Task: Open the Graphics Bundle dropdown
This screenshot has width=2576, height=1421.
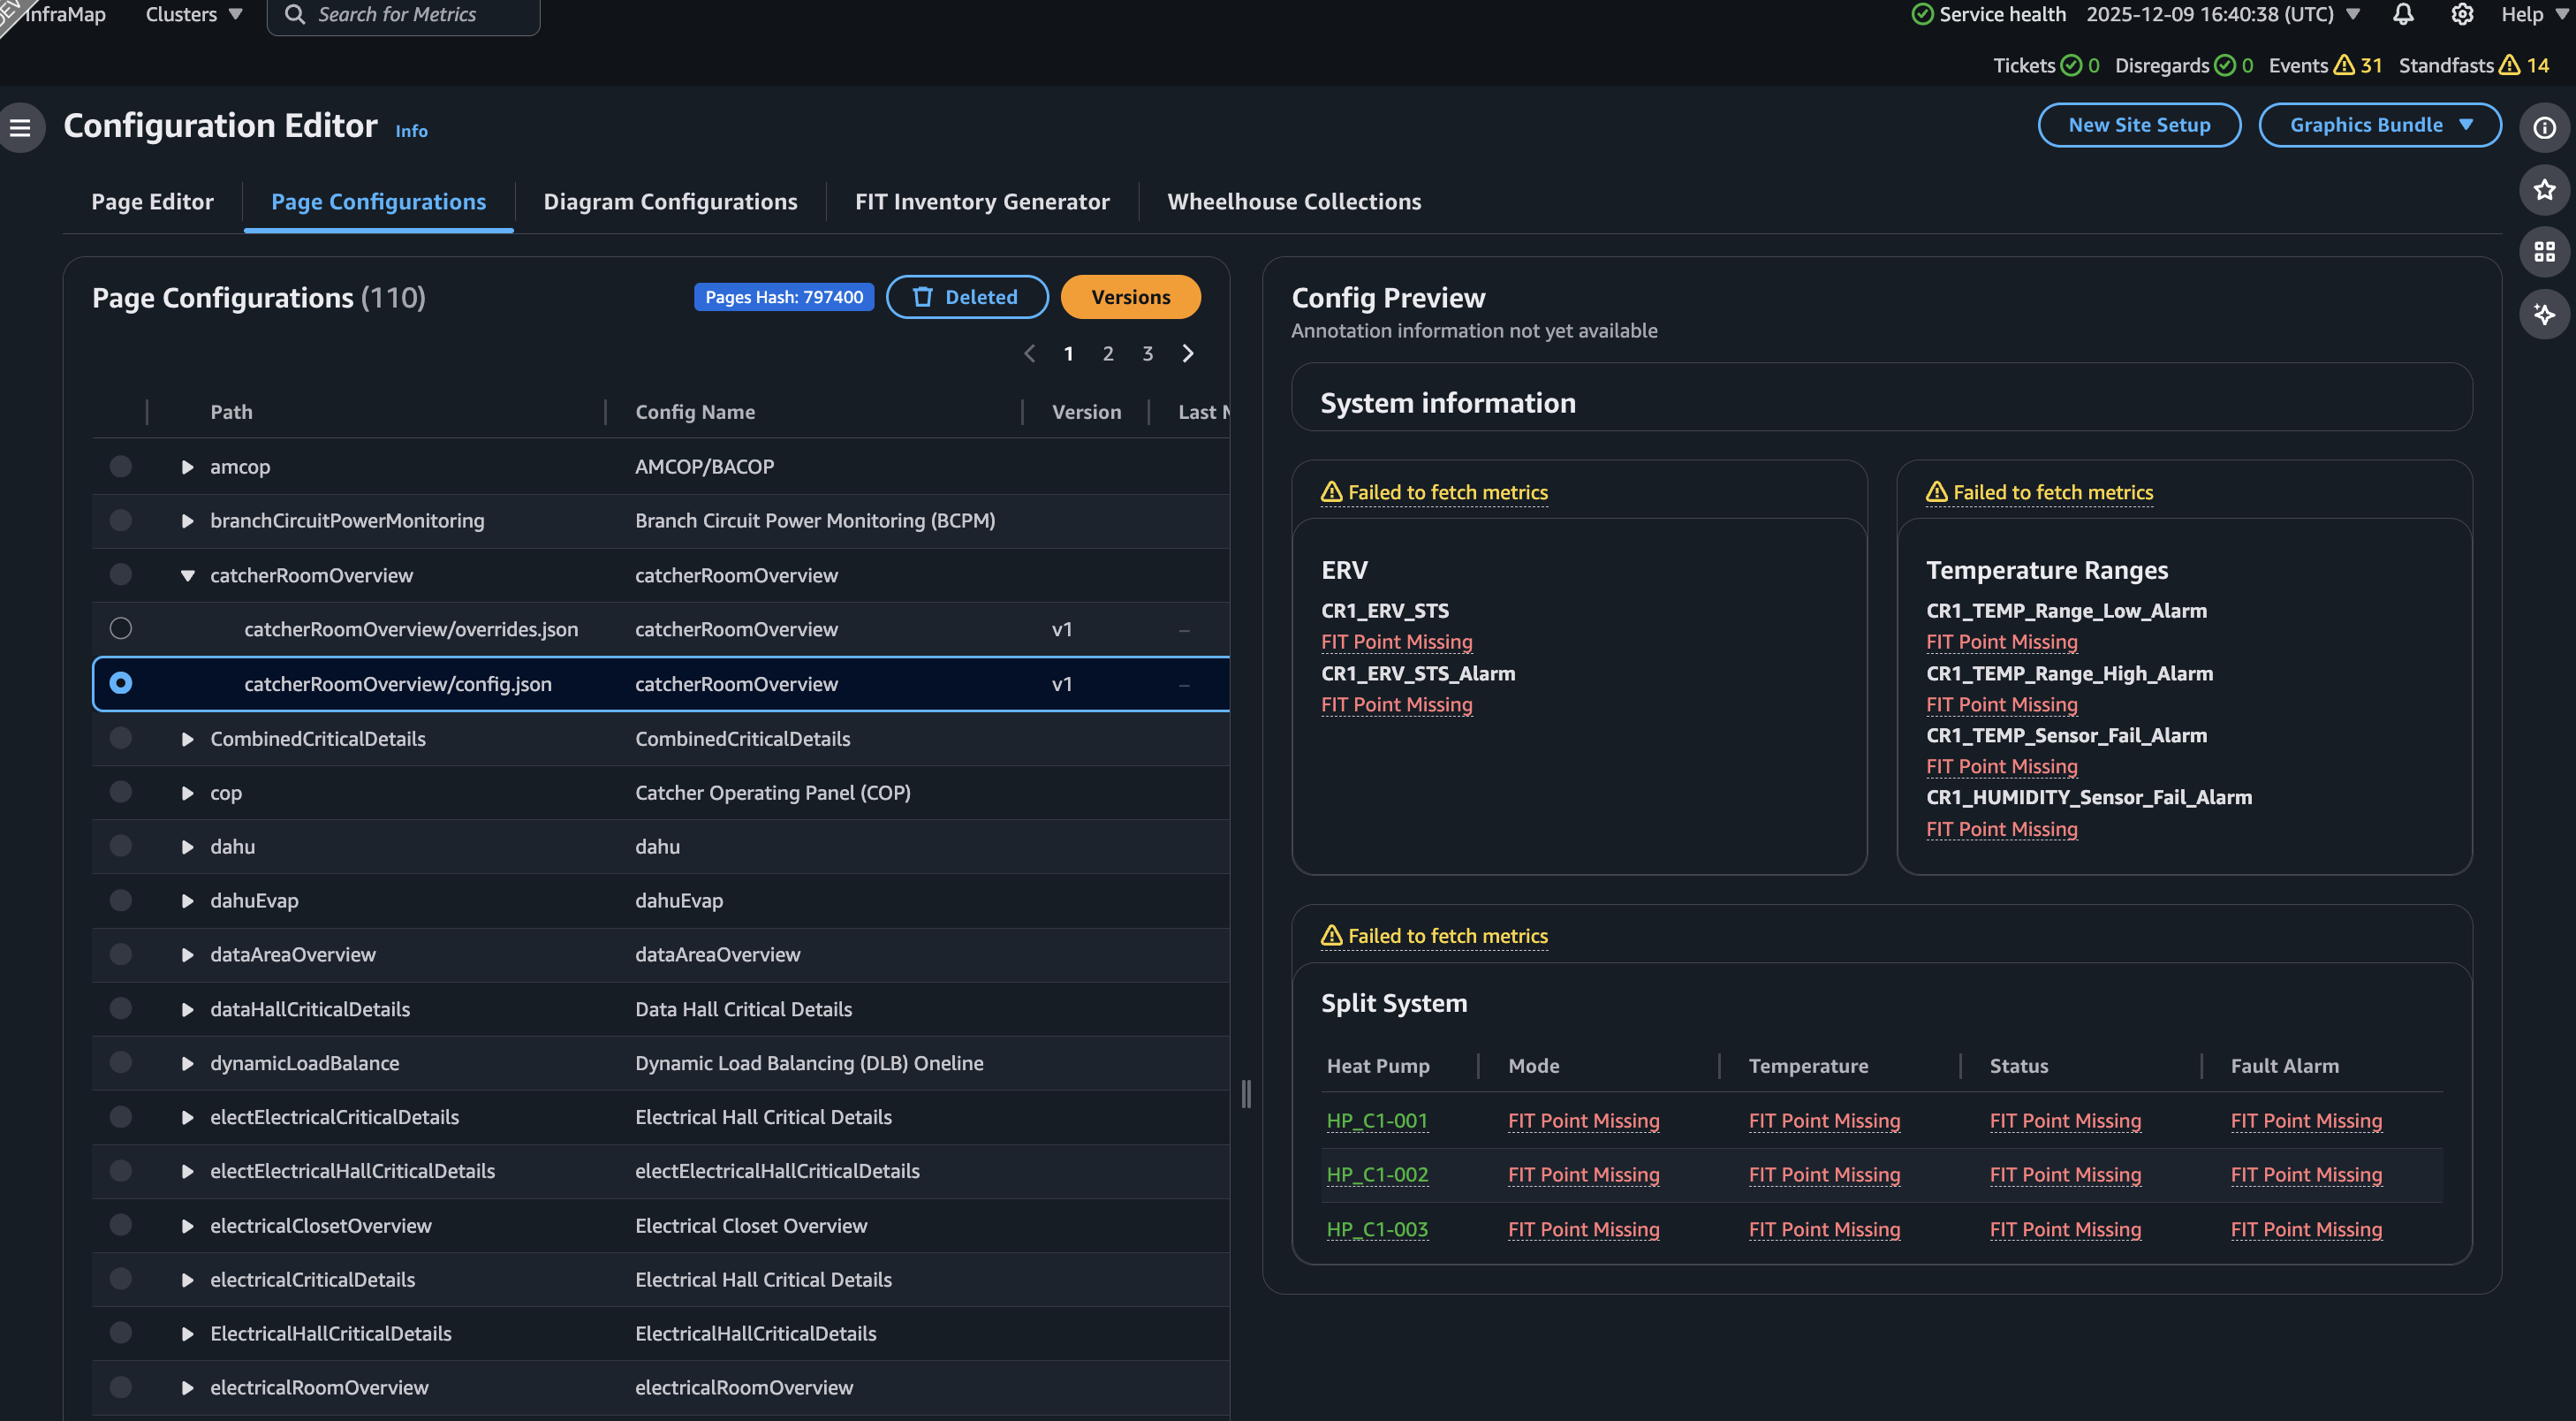Action: tap(2380, 125)
